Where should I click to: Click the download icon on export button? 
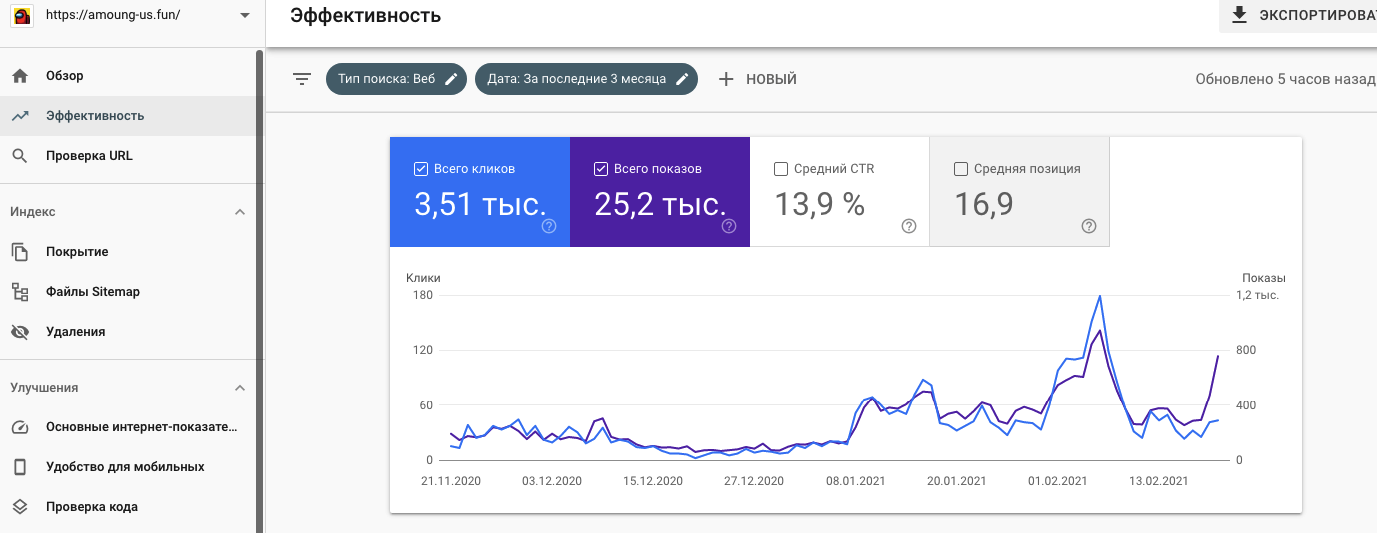pyautogui.click(x=1240, y=15)
